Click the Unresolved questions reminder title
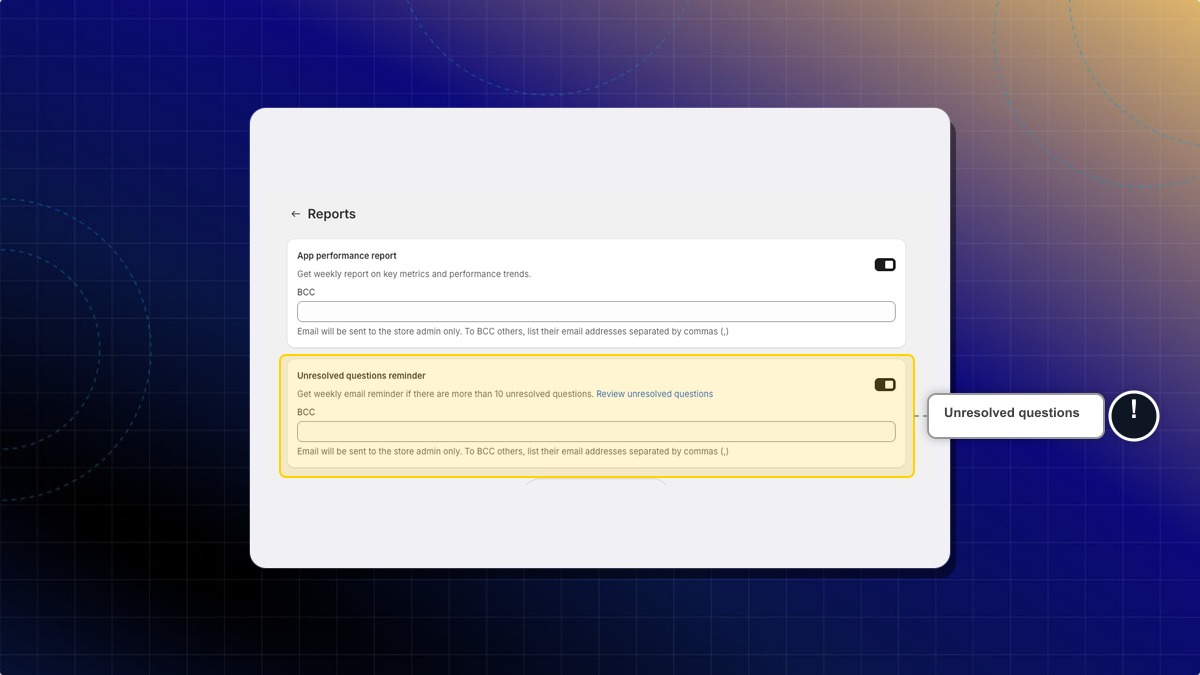Image resolution: width=1200 pixels, height=675 pixels. point(361,376)
